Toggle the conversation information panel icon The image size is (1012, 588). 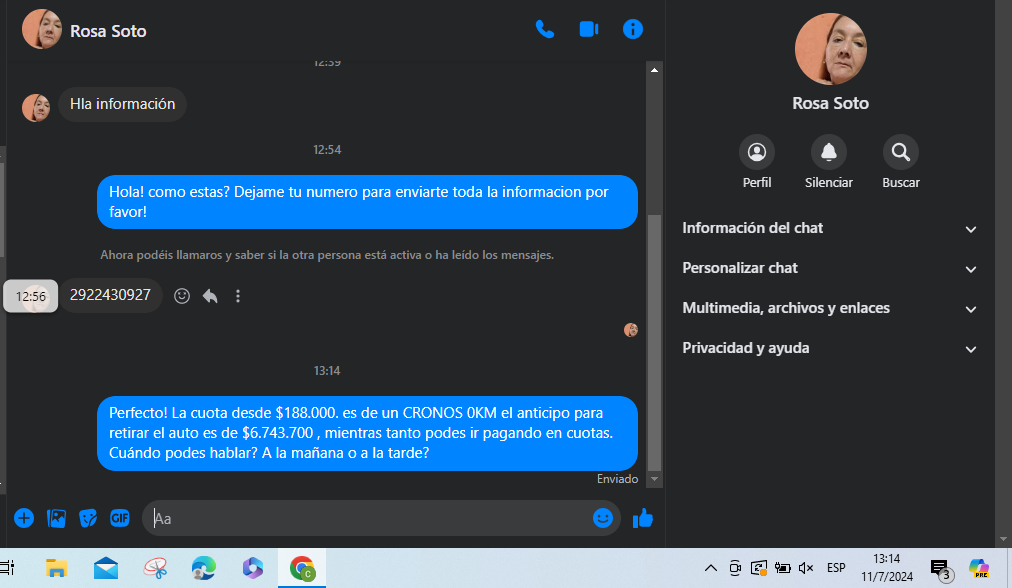632,30
